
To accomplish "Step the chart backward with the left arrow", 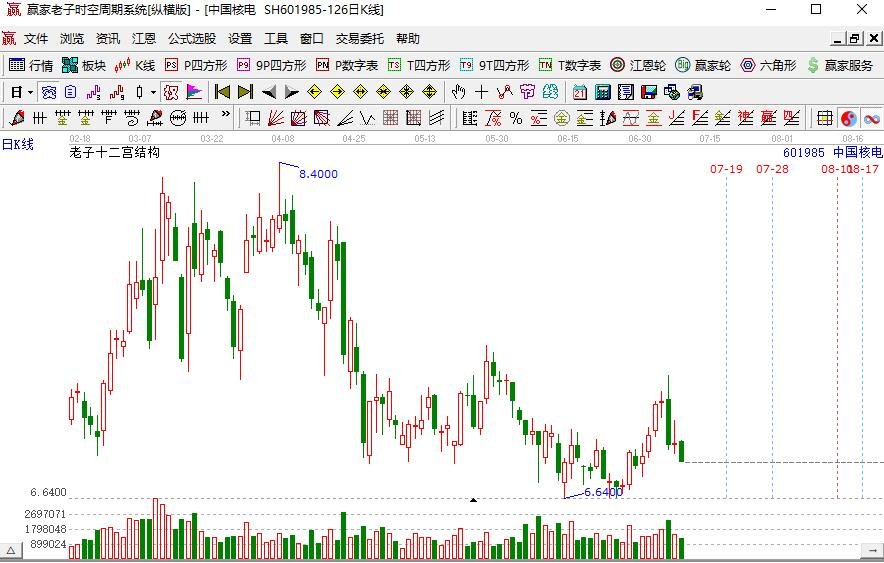I will 269,92.
